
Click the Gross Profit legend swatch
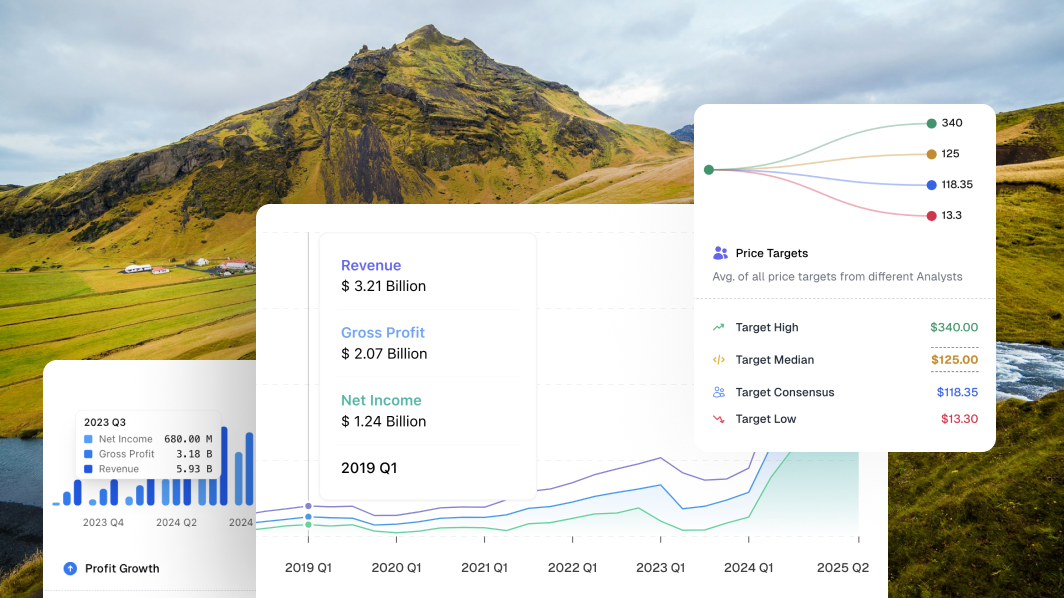coord(88,454)
